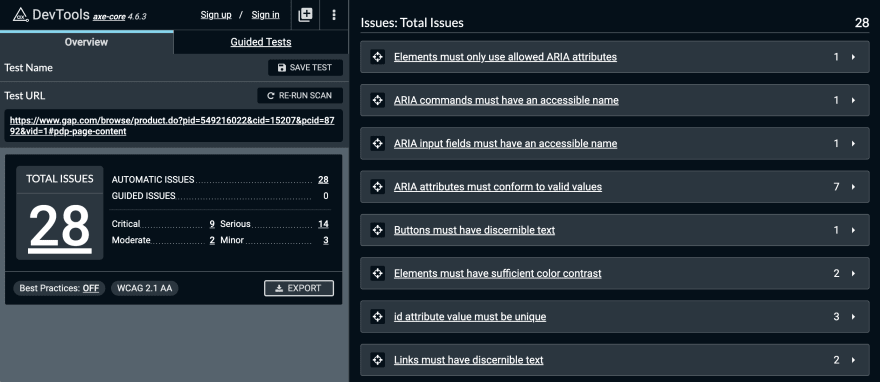Click the WCAG 2.1 AA badge
The width and height of the screenshot is (880, 382).
(x=145, y=288)
